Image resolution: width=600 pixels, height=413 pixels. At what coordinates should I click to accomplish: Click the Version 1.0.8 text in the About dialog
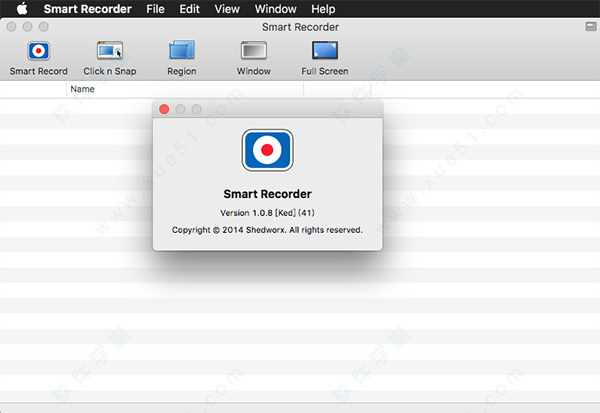click(267, 212)
